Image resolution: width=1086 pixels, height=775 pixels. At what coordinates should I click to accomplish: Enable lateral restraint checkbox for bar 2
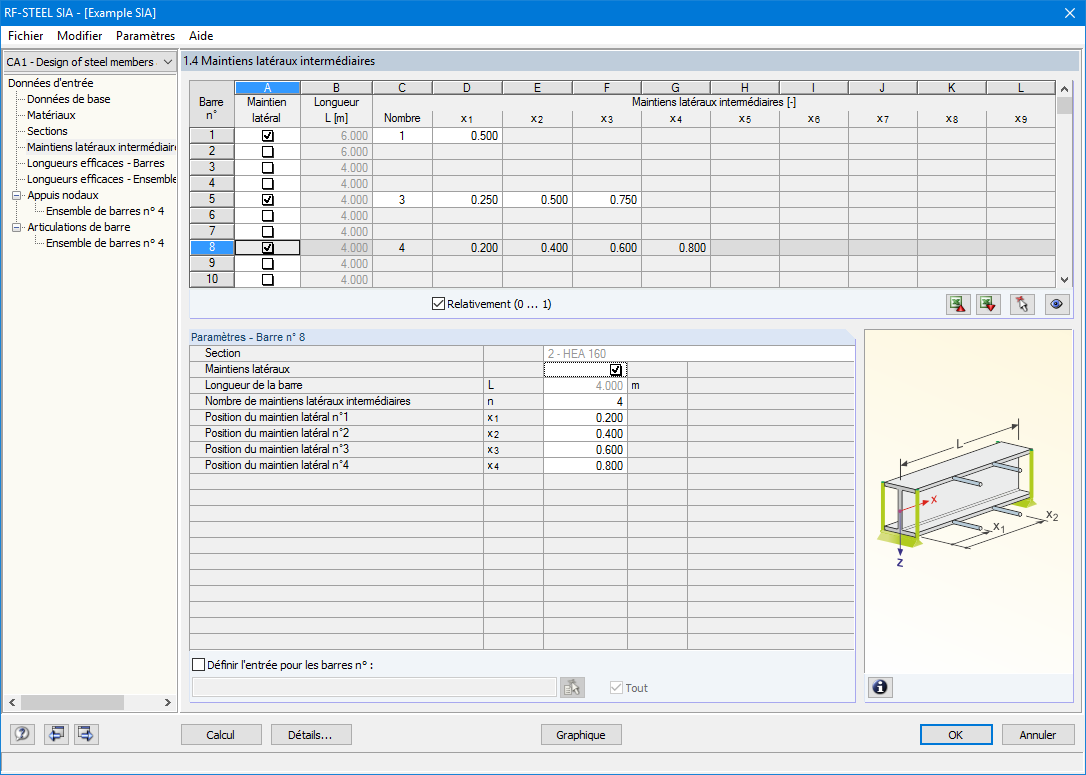point(267,152)
